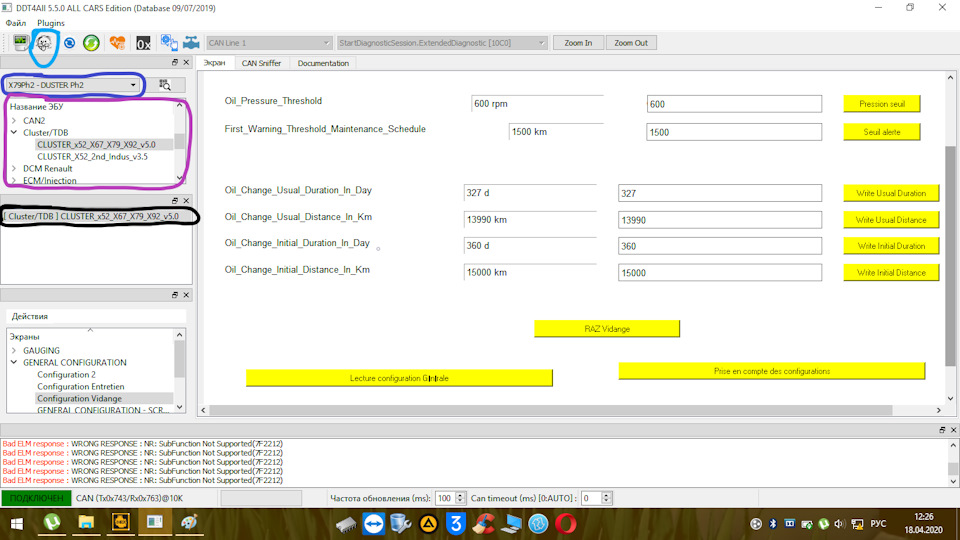Click the blue valve icon in toolbar

click(192, 43)
